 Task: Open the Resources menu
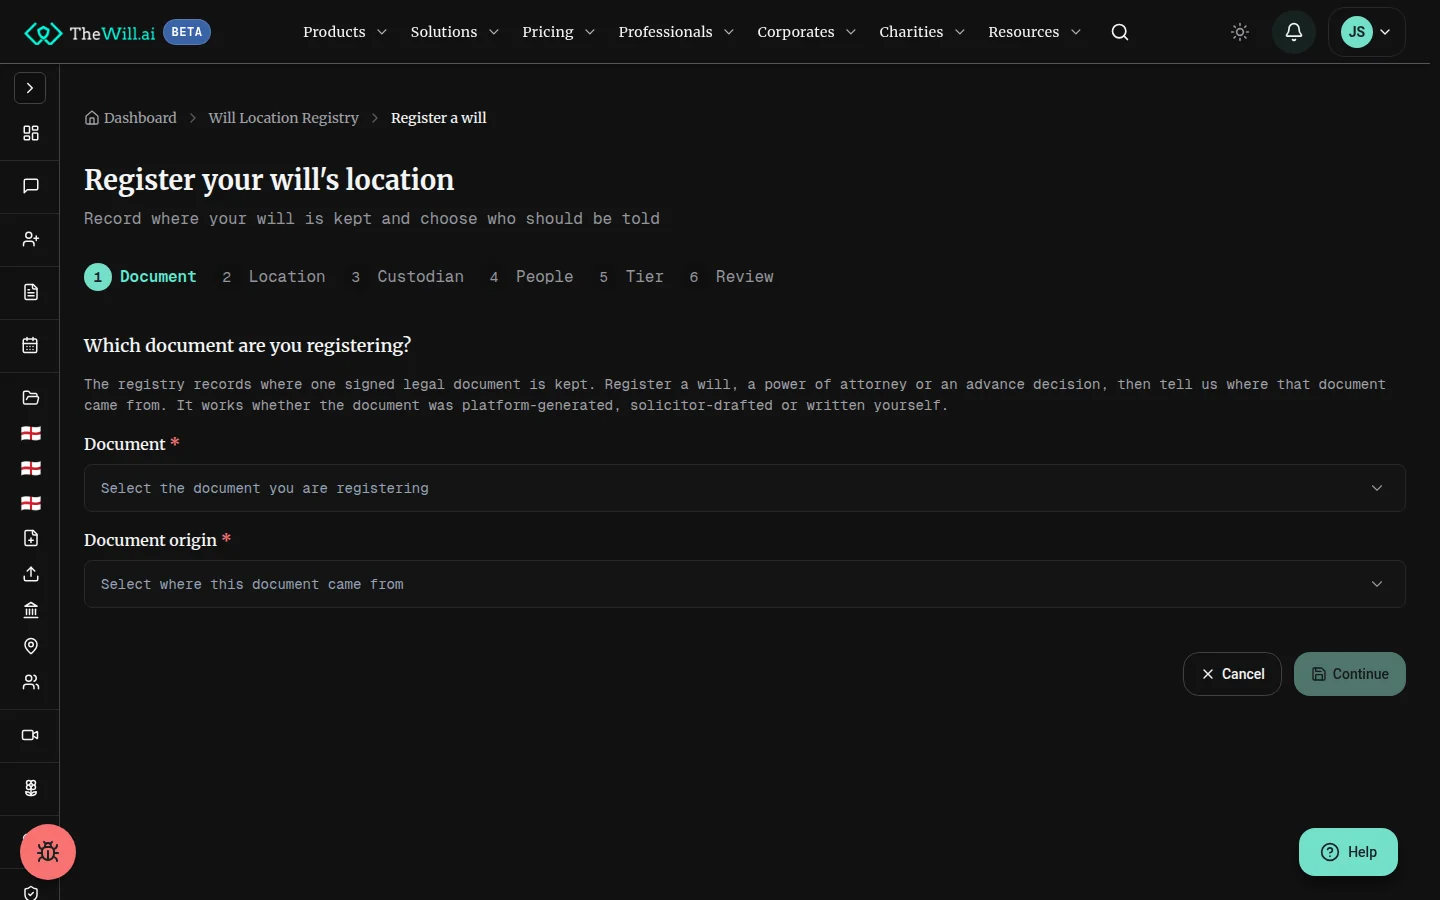tap(1035, 32)
